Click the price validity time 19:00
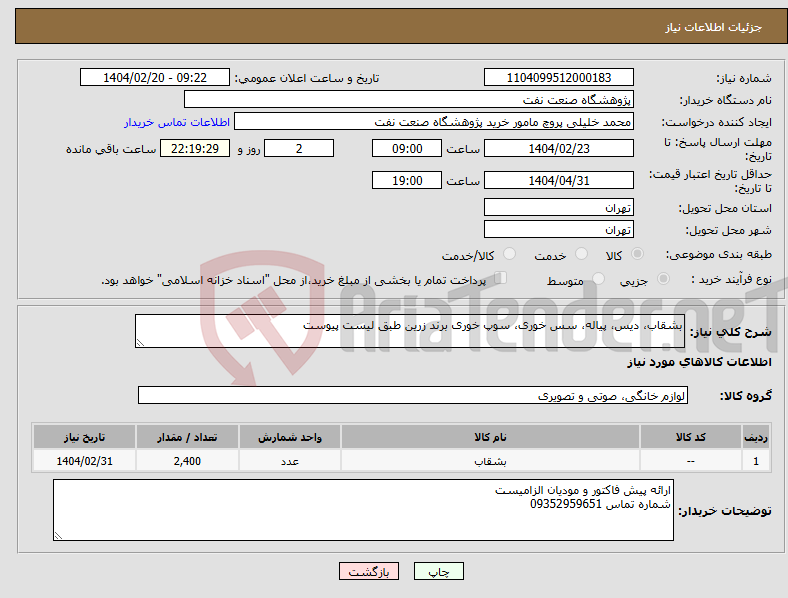This screenshot has height=598, width=788. pyautogui.click(x=407, y=180)
